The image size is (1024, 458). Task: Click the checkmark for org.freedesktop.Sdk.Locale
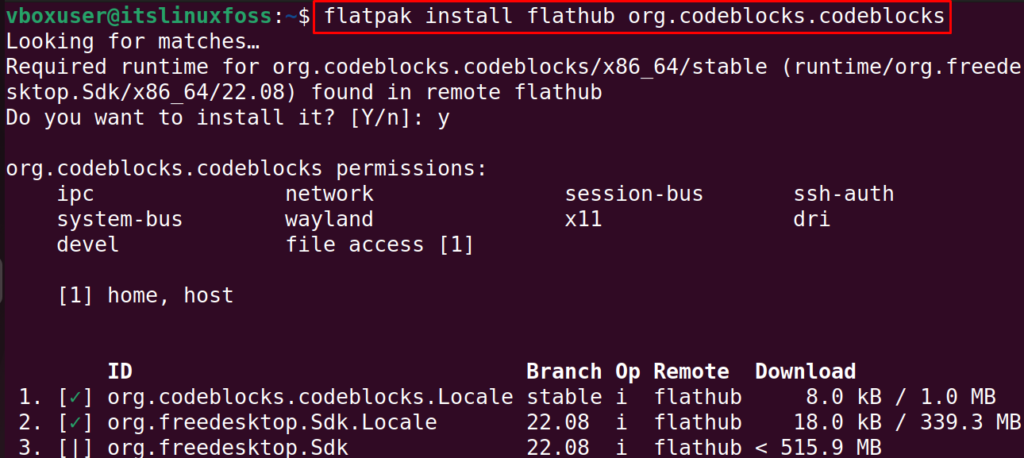(x=76, y=422)
